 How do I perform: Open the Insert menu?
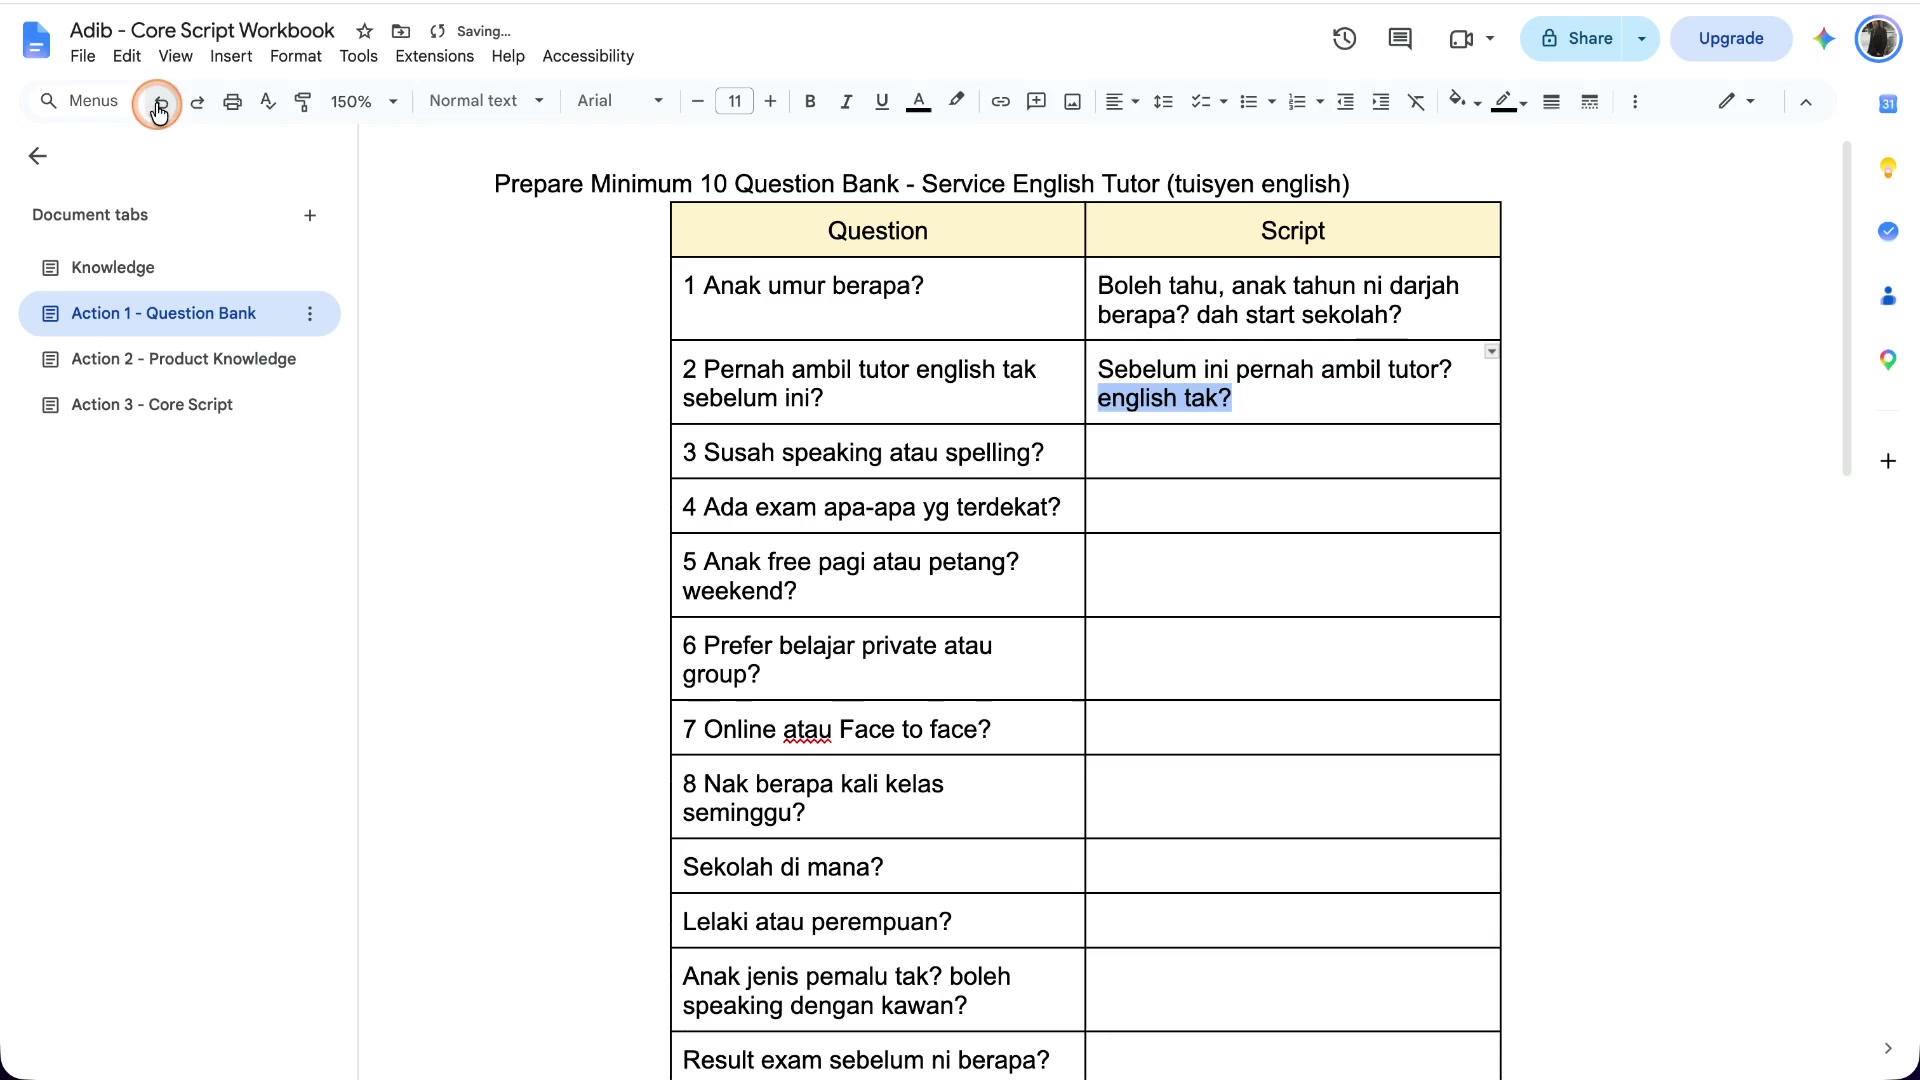pos(231,56)
